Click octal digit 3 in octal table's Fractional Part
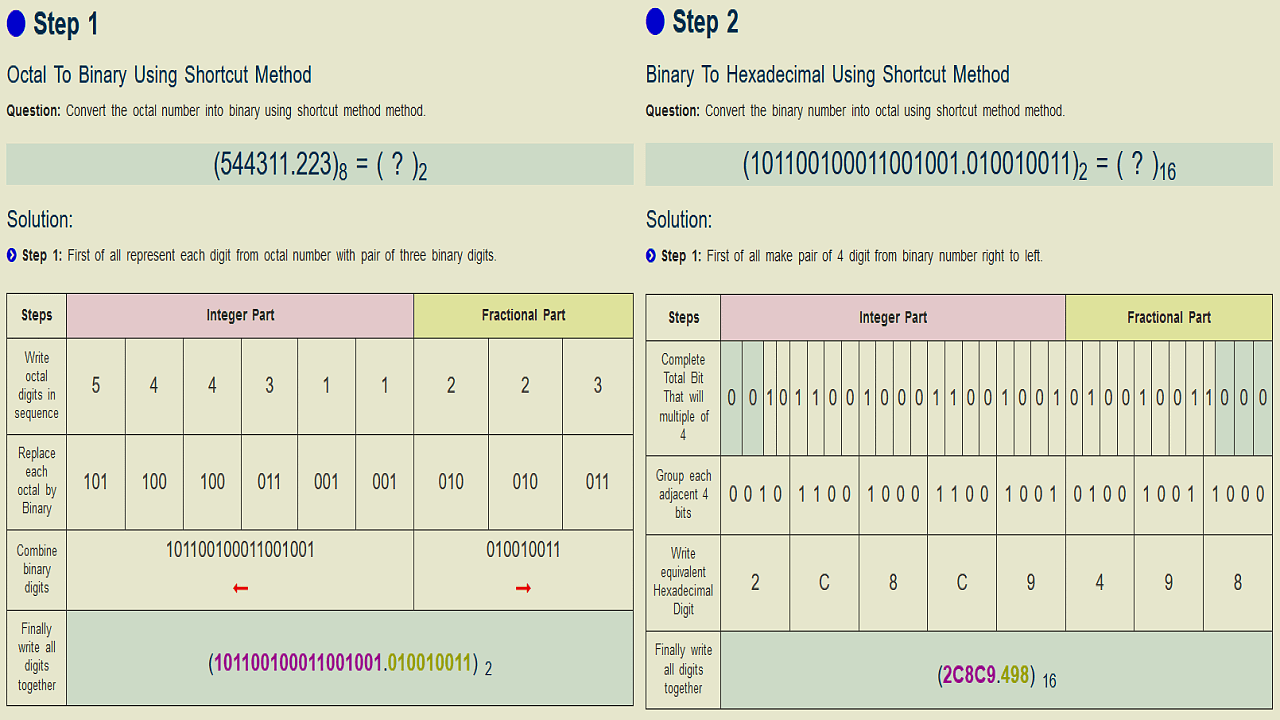 [x=597, y=386]
